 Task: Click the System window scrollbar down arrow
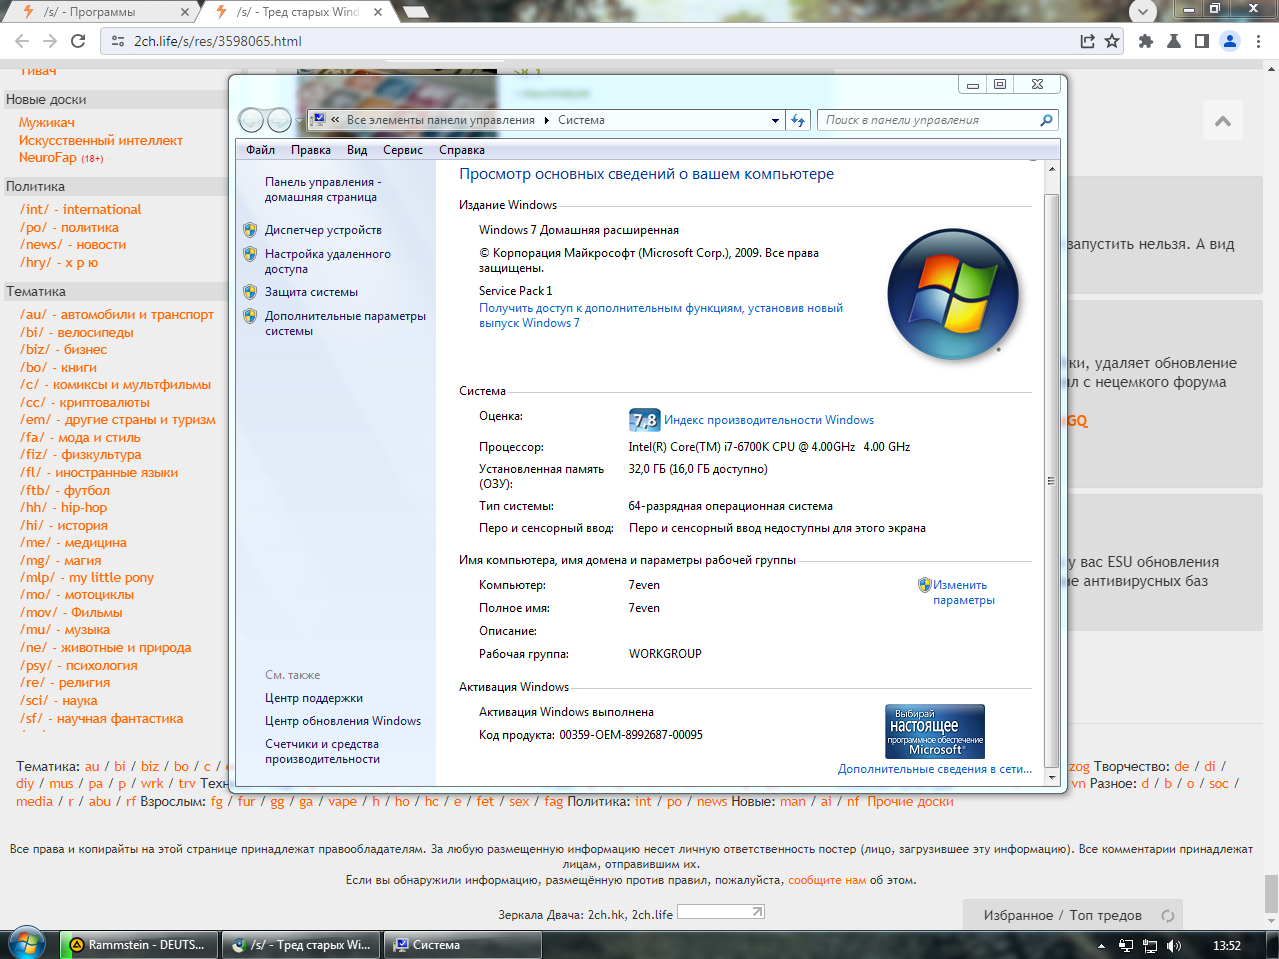pyautogui.click(x=1051, y=777)
